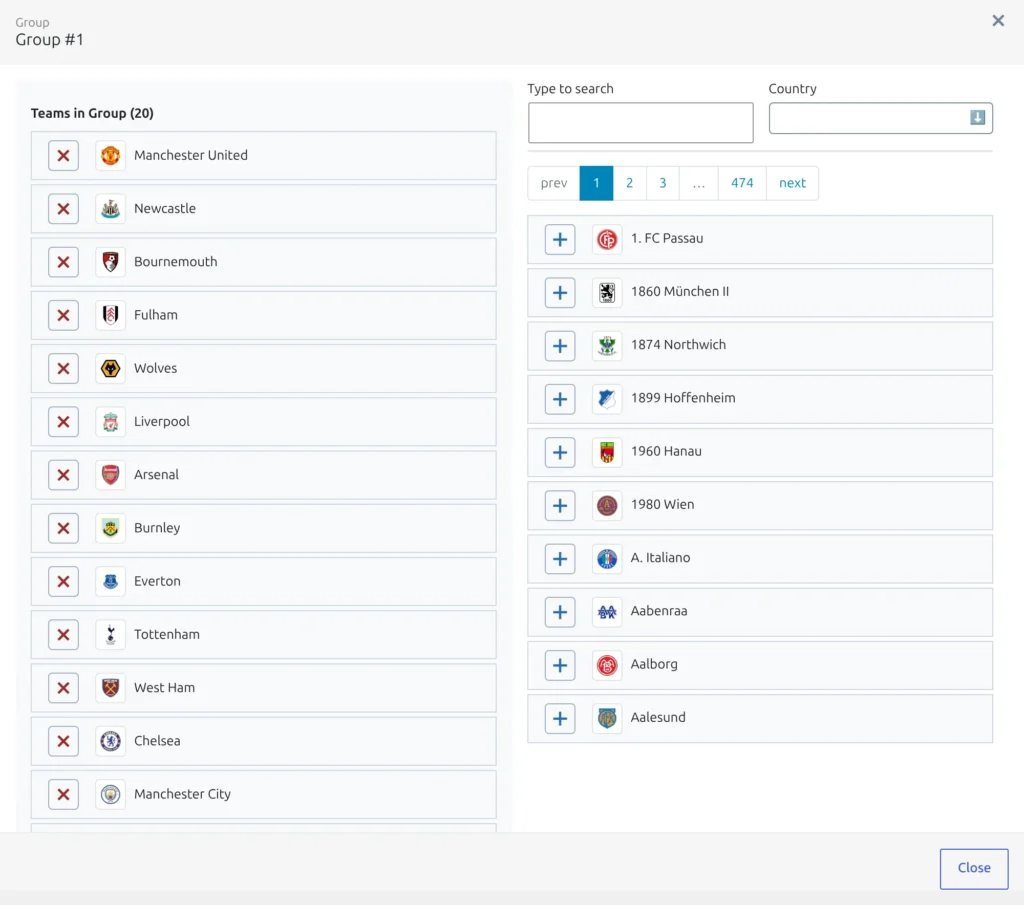
Task: Select the Bournemouth team name
Action: 176,261
